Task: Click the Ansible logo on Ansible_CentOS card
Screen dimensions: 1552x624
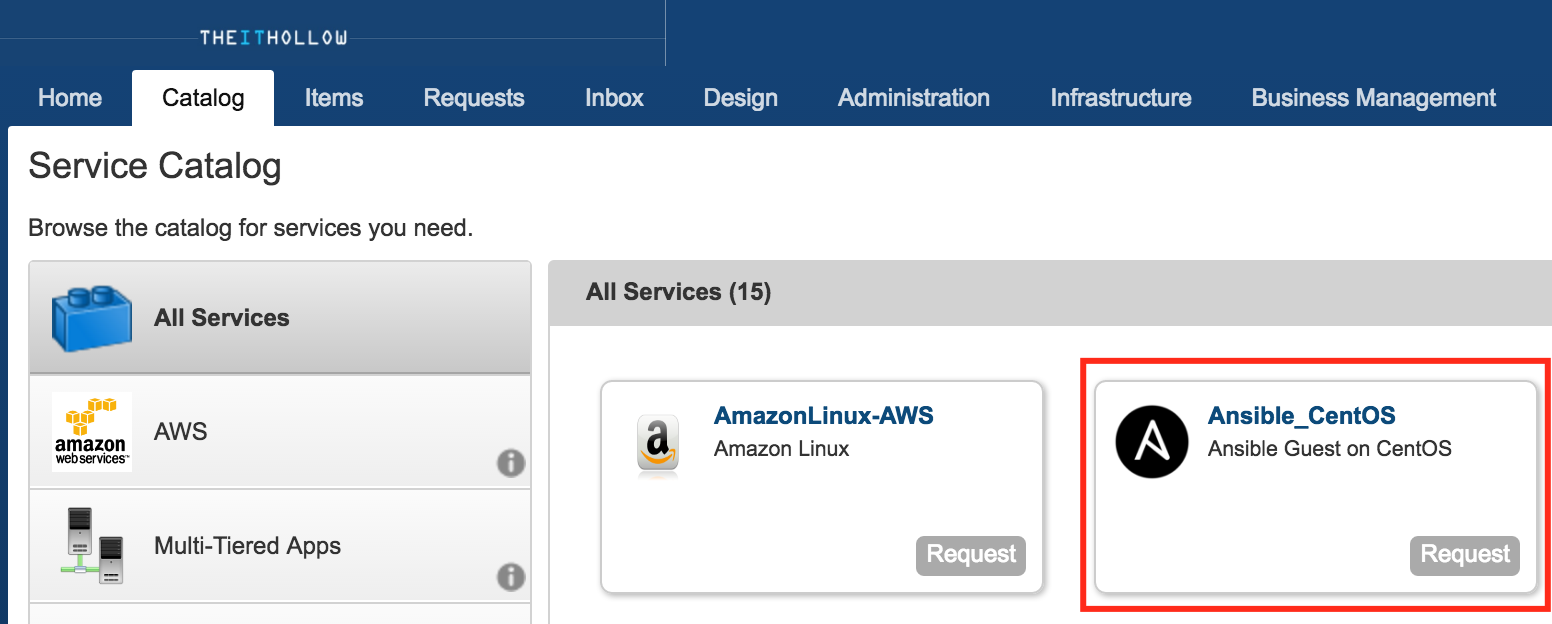Action: (x=1152, y=442)
